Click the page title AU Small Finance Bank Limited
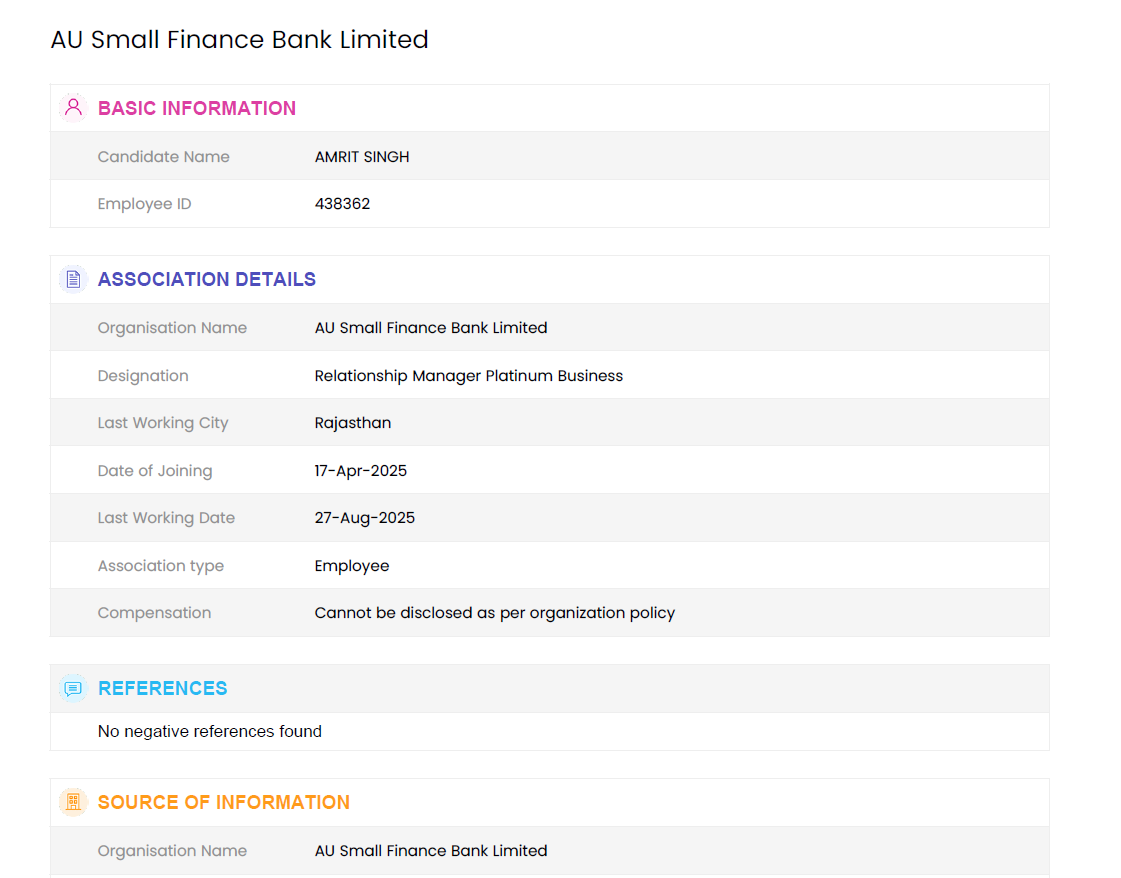1121x878 pixels. pos(240,40)
